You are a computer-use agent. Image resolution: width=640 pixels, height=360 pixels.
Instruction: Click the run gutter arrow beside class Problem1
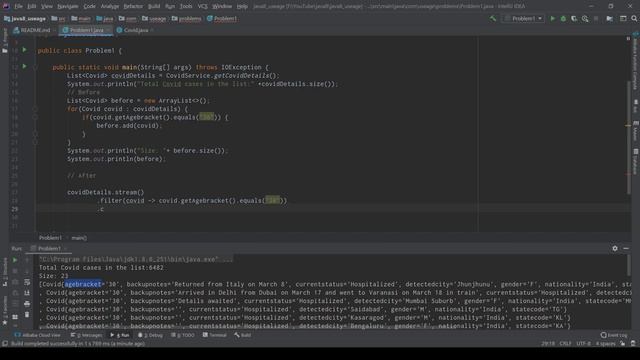(x=24, y=50)
